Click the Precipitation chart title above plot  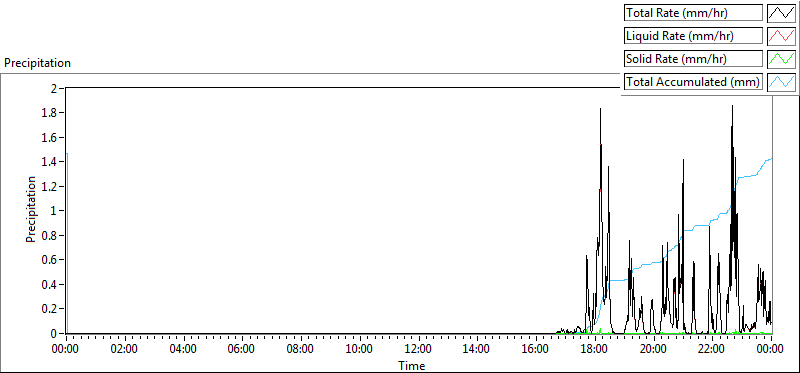[37, 63]
